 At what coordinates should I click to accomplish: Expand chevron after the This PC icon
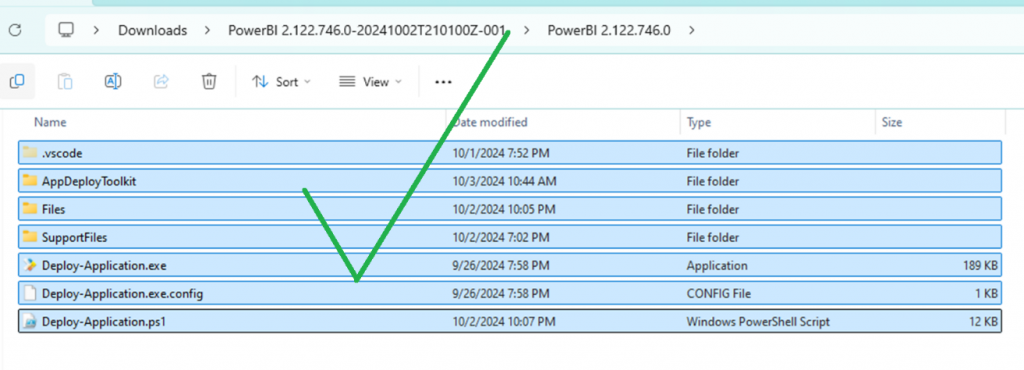(96, 30)
